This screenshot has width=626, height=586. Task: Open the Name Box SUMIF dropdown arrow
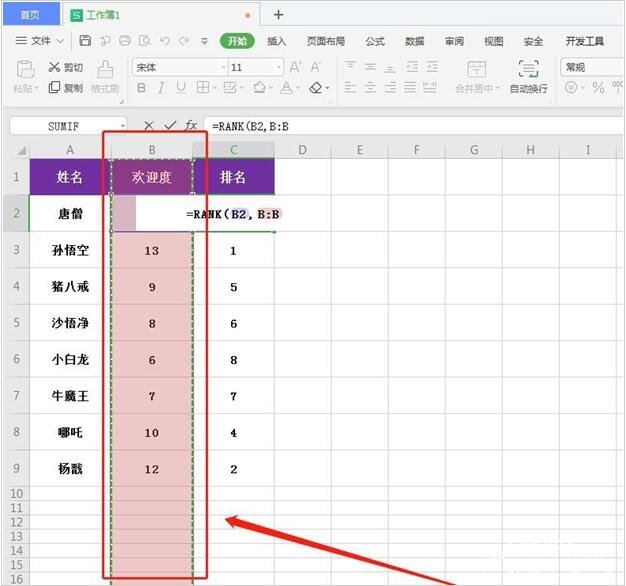(123, 126)
